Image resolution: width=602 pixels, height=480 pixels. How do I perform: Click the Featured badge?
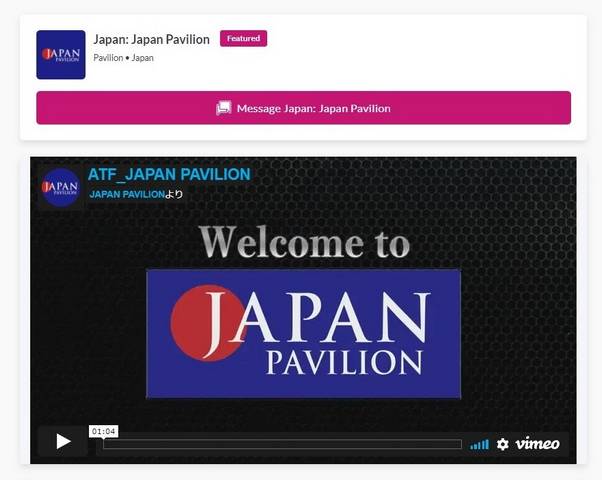[x=243, y=38]
